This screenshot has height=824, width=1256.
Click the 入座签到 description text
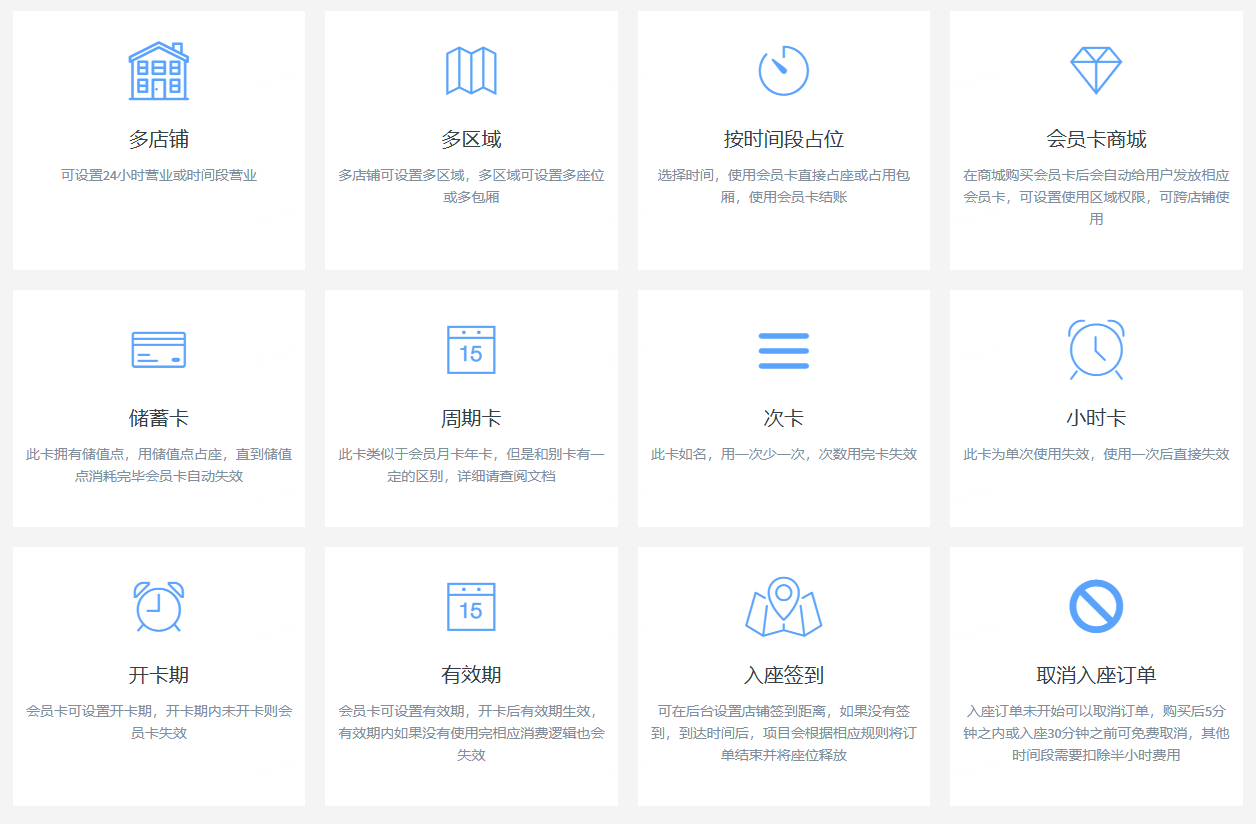click(x=783, y=740)
